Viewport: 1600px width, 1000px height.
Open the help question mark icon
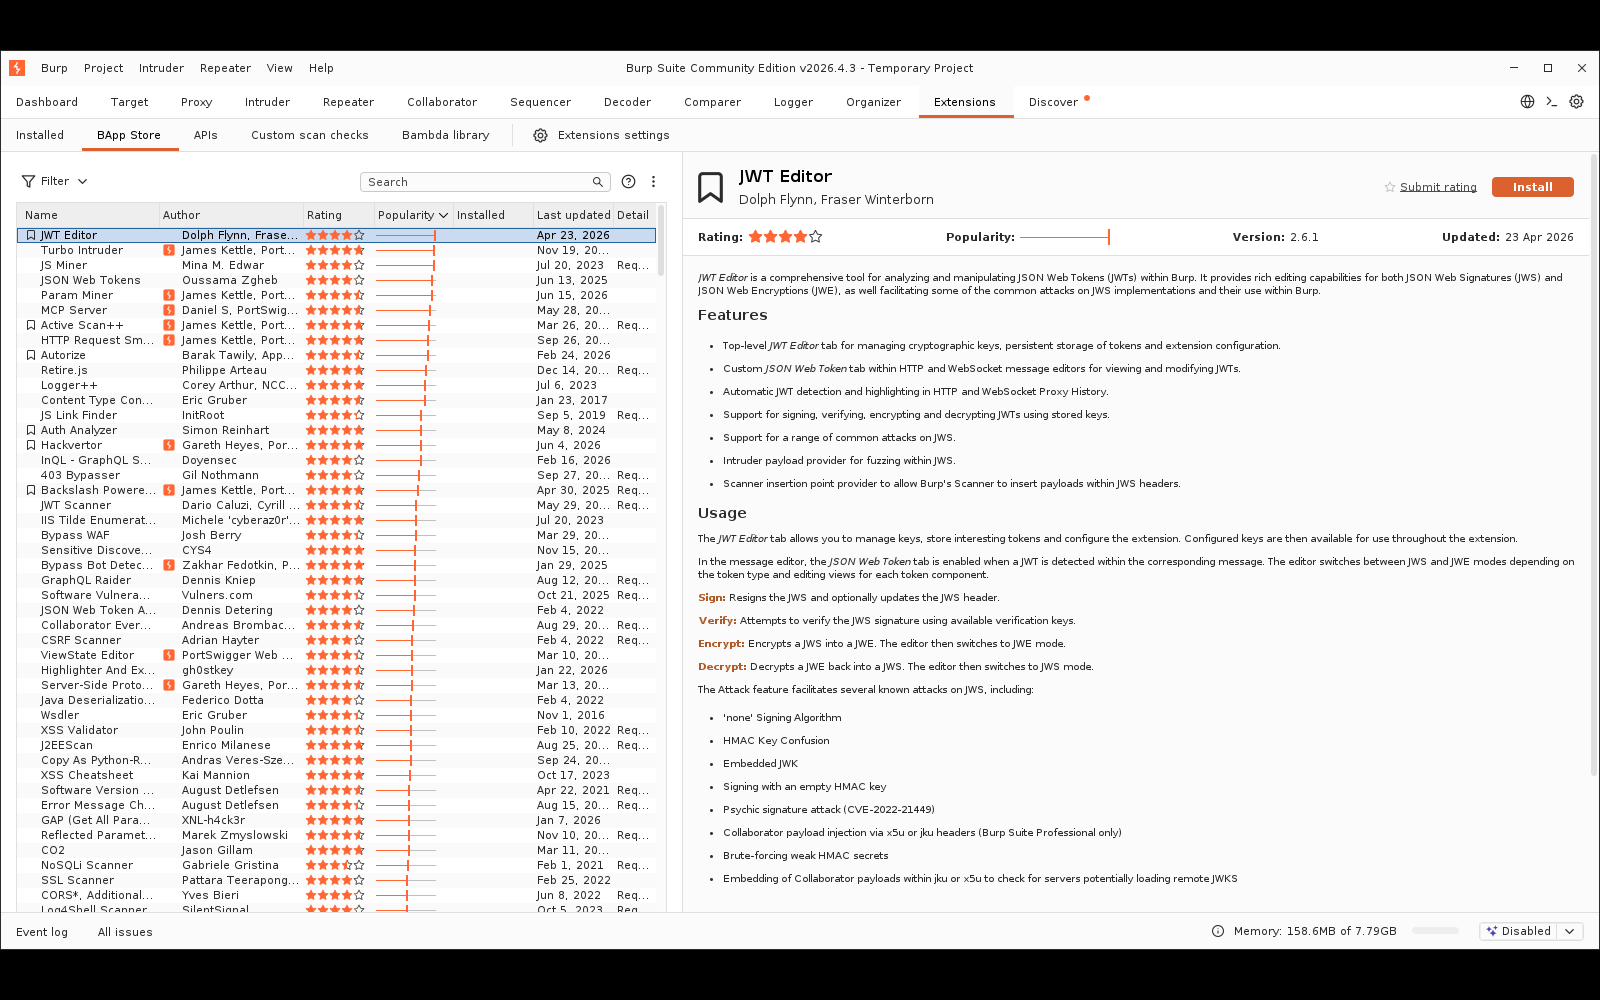(x=628, y=182)
